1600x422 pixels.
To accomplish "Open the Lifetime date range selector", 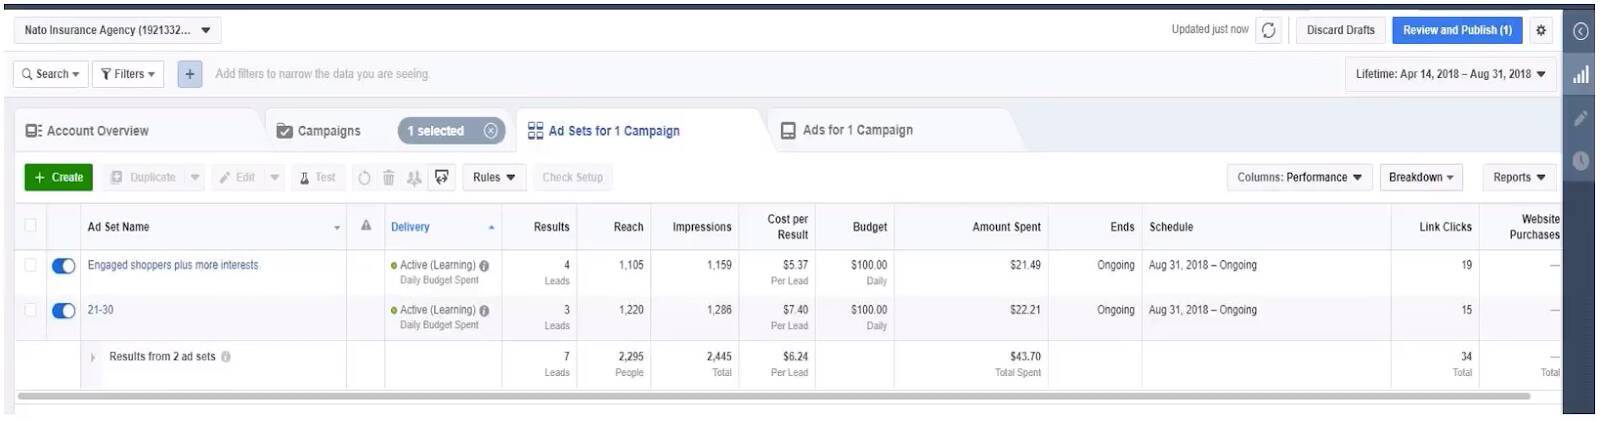I will coord(1450,74).
